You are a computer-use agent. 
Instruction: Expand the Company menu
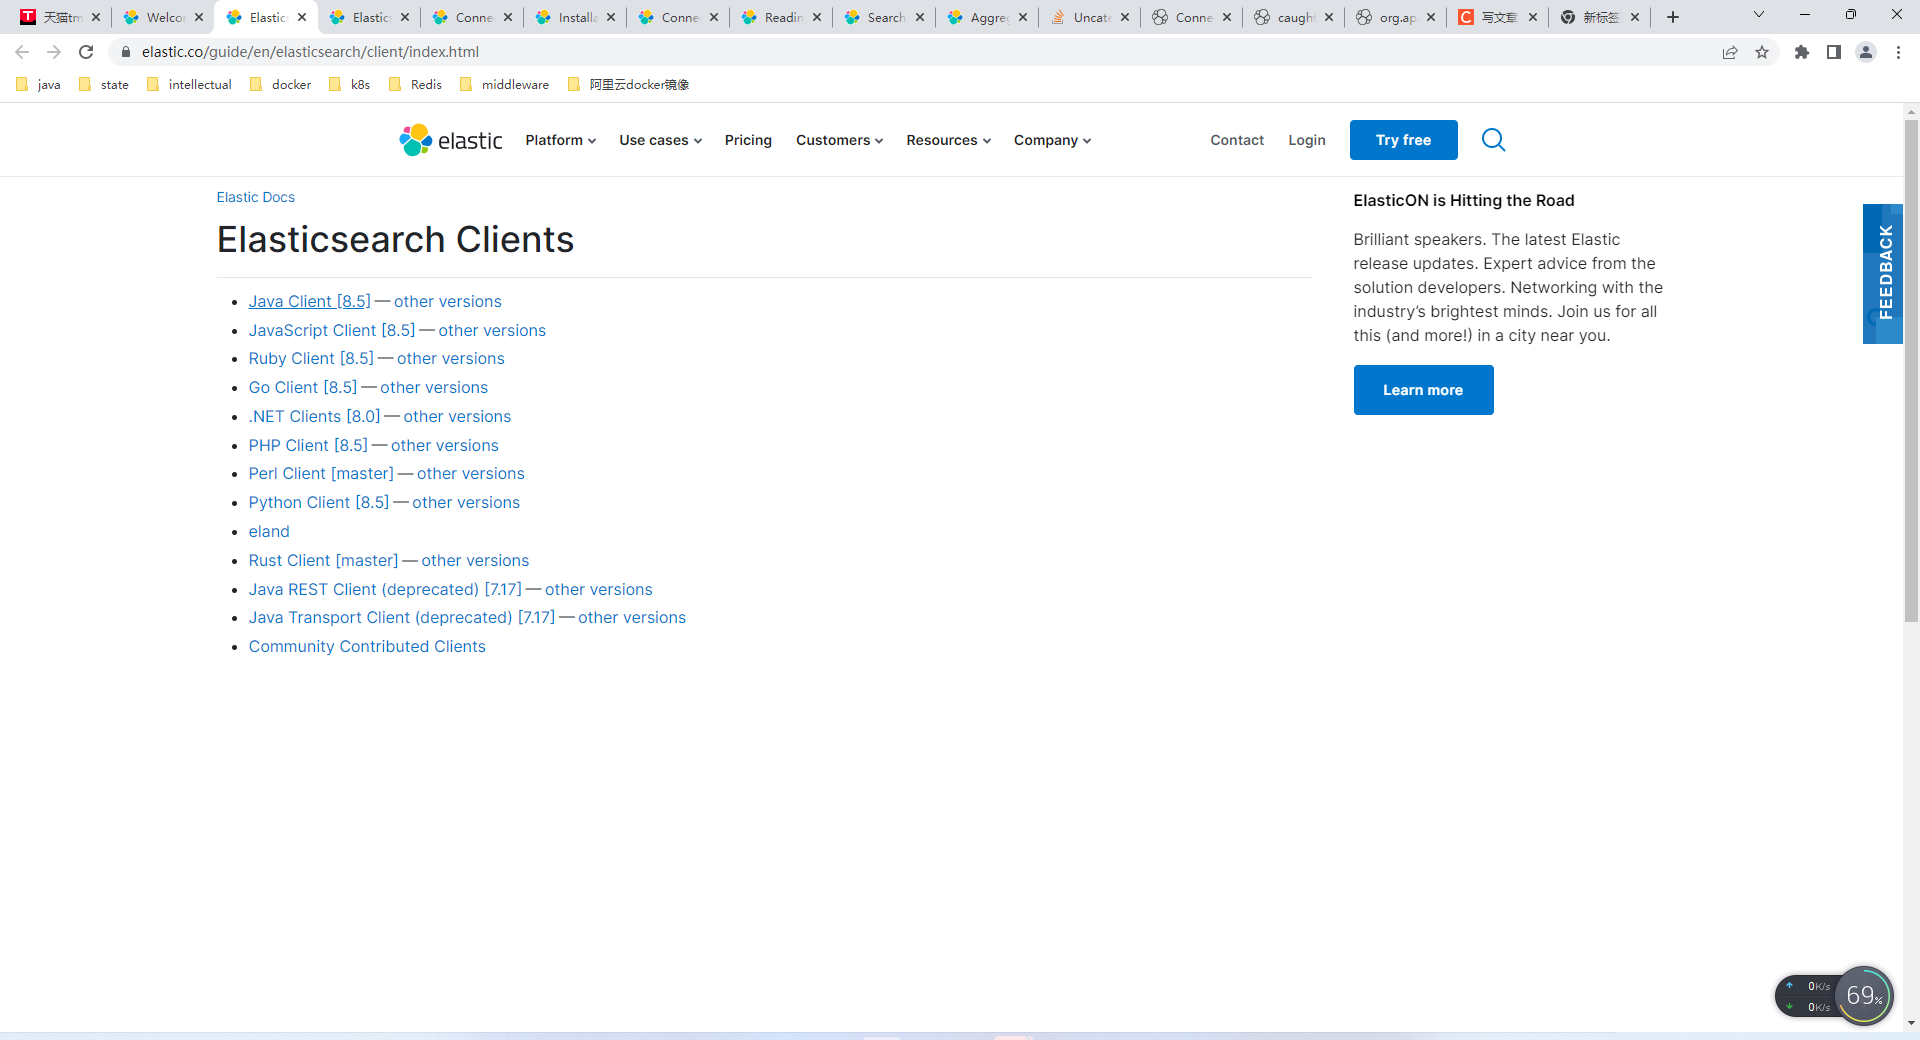[x=1052, y=140]
